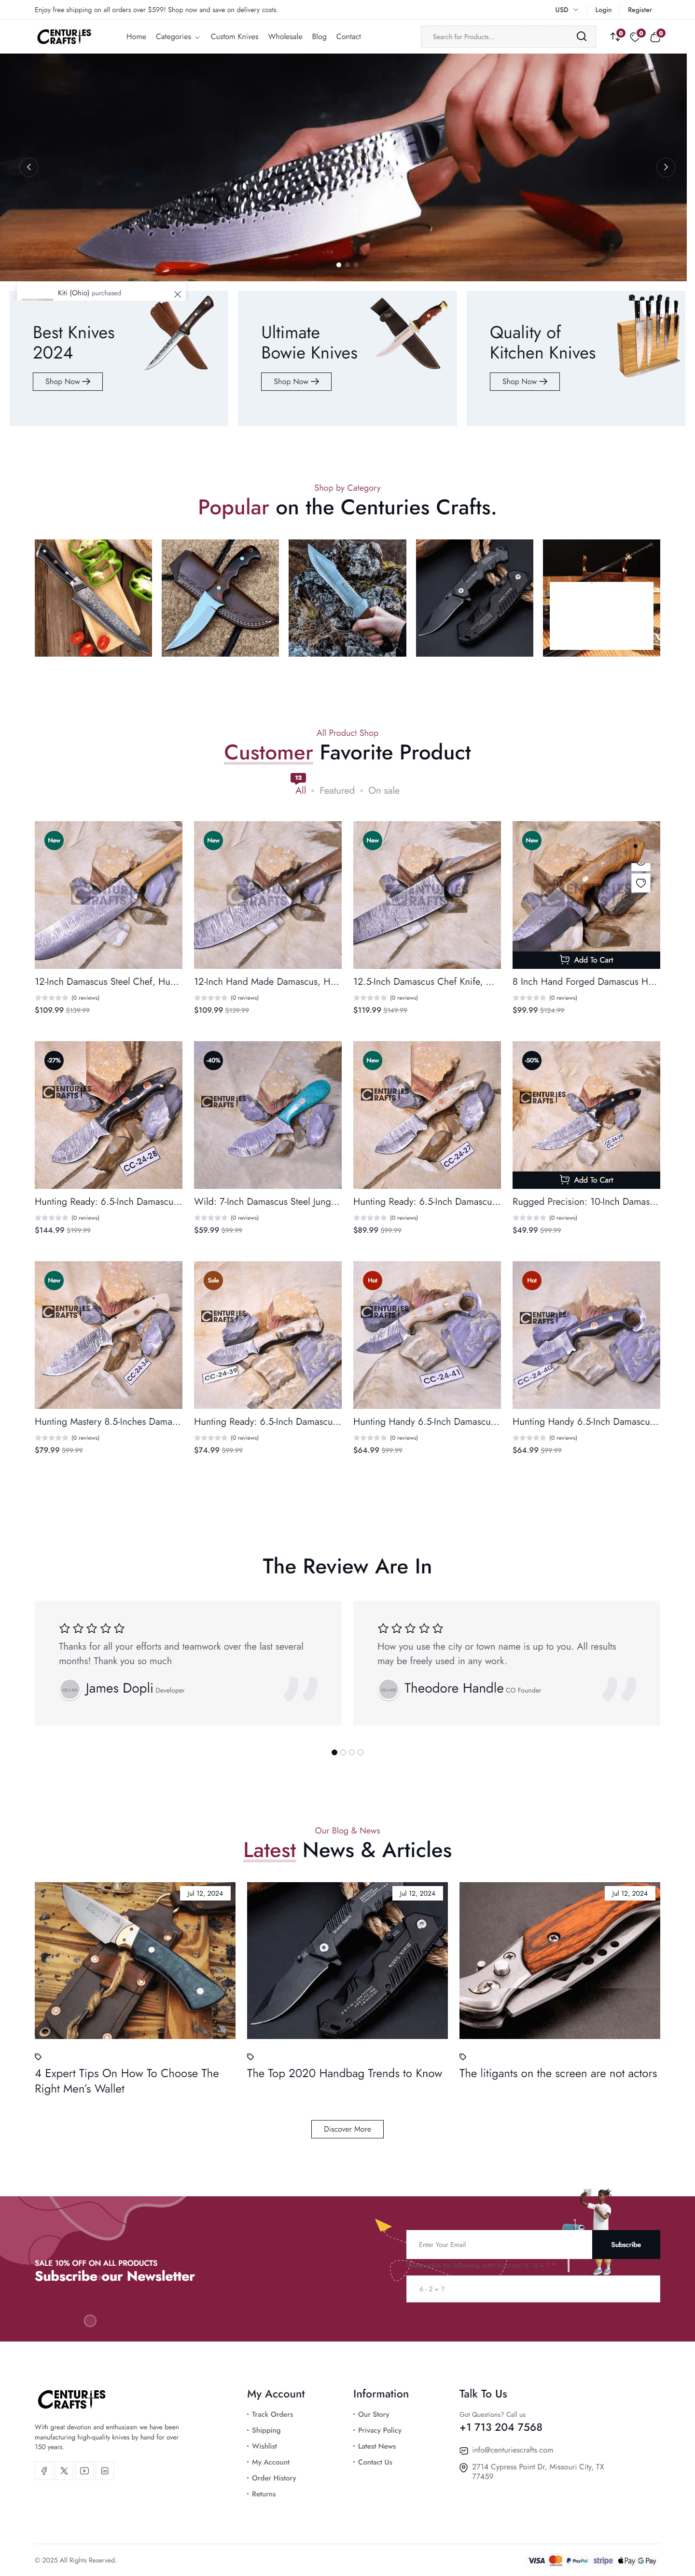Open the Wholesale menu item

click(285, 37)
